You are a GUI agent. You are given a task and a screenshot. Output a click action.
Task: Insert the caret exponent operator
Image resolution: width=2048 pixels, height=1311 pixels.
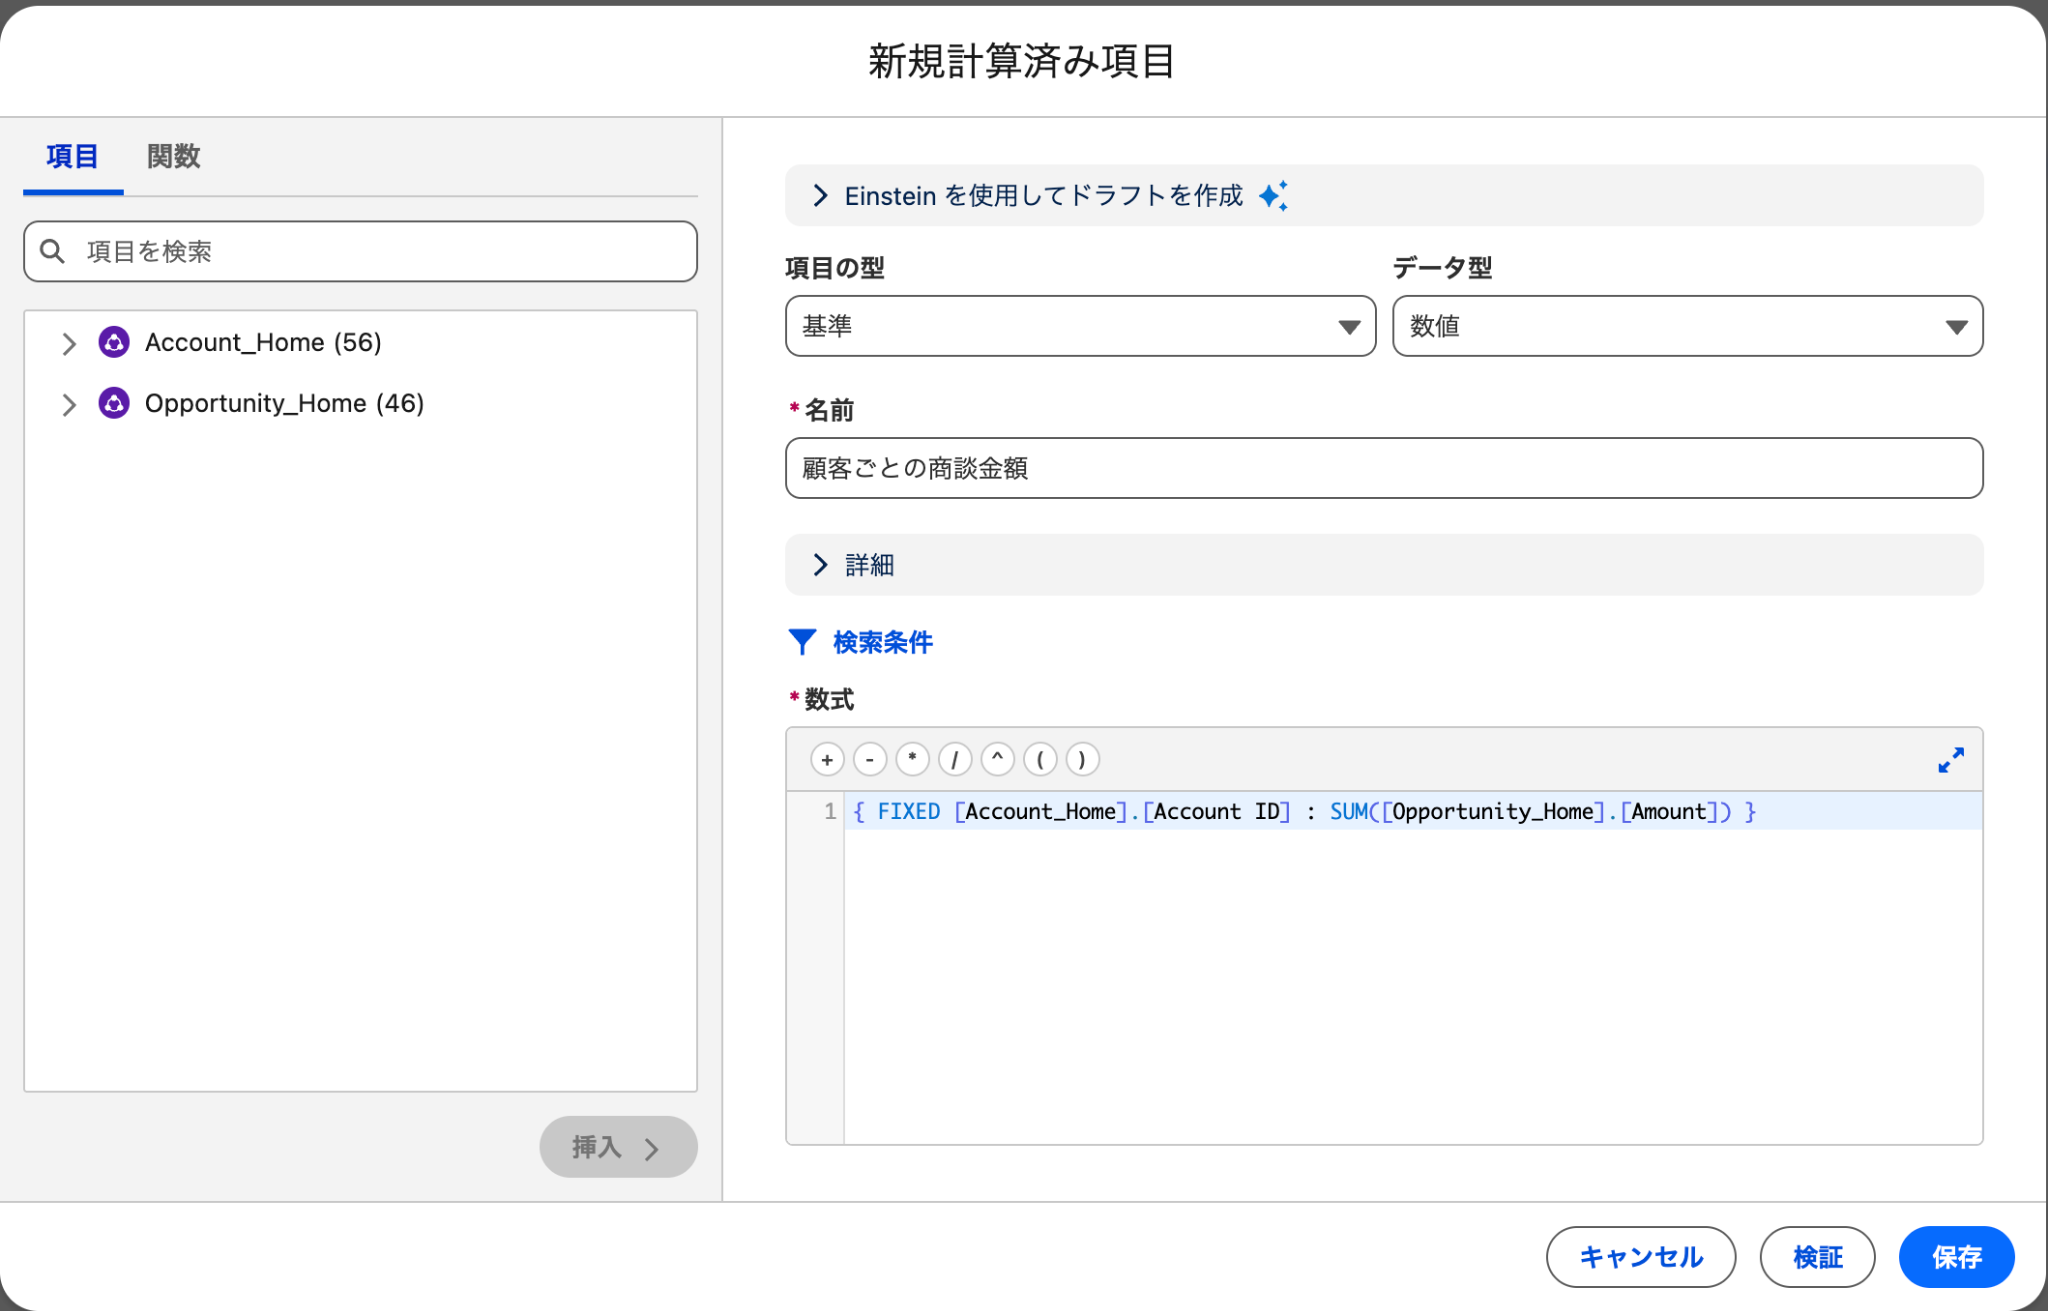[x=997, y=760]
